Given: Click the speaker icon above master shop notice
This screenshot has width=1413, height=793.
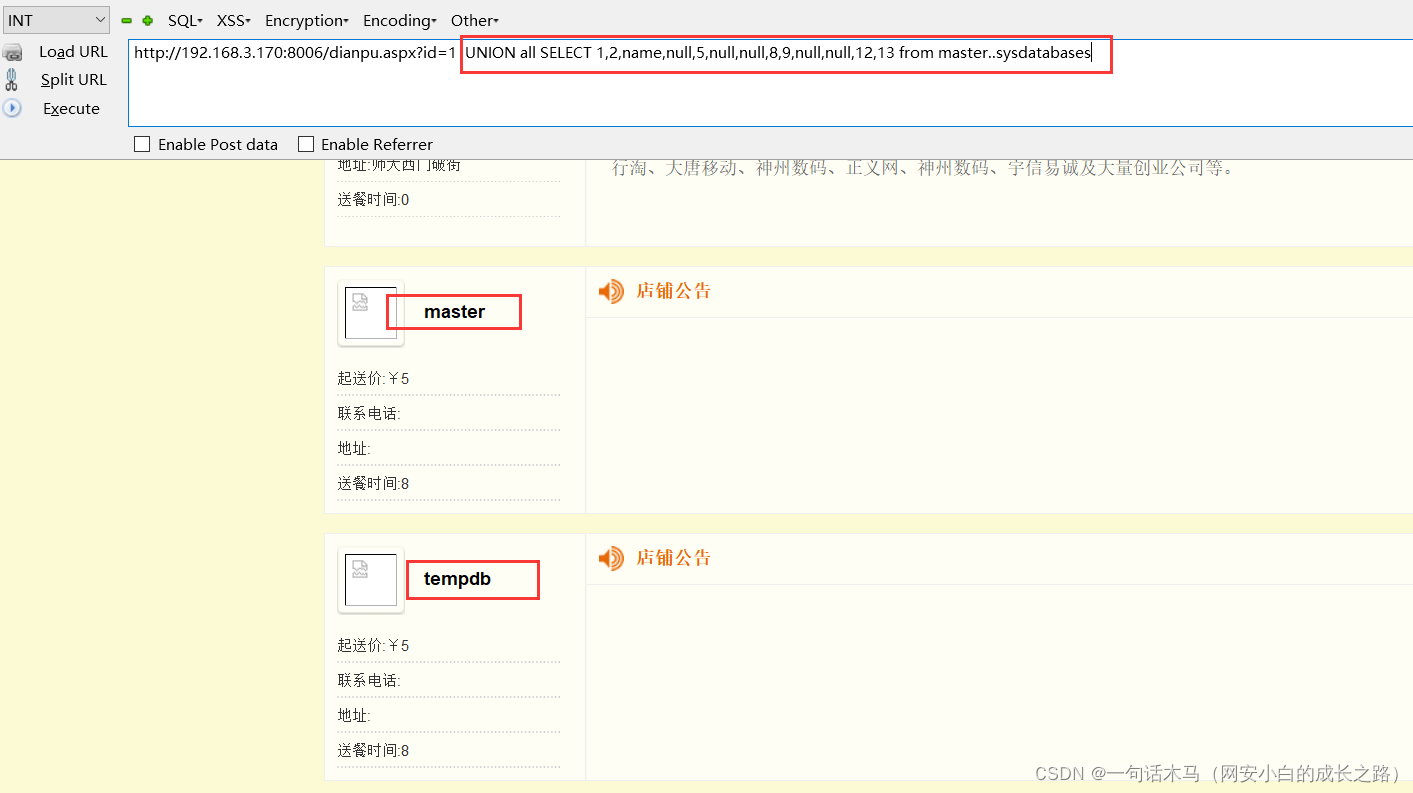Looking at the screenshot, I should 611,291.
